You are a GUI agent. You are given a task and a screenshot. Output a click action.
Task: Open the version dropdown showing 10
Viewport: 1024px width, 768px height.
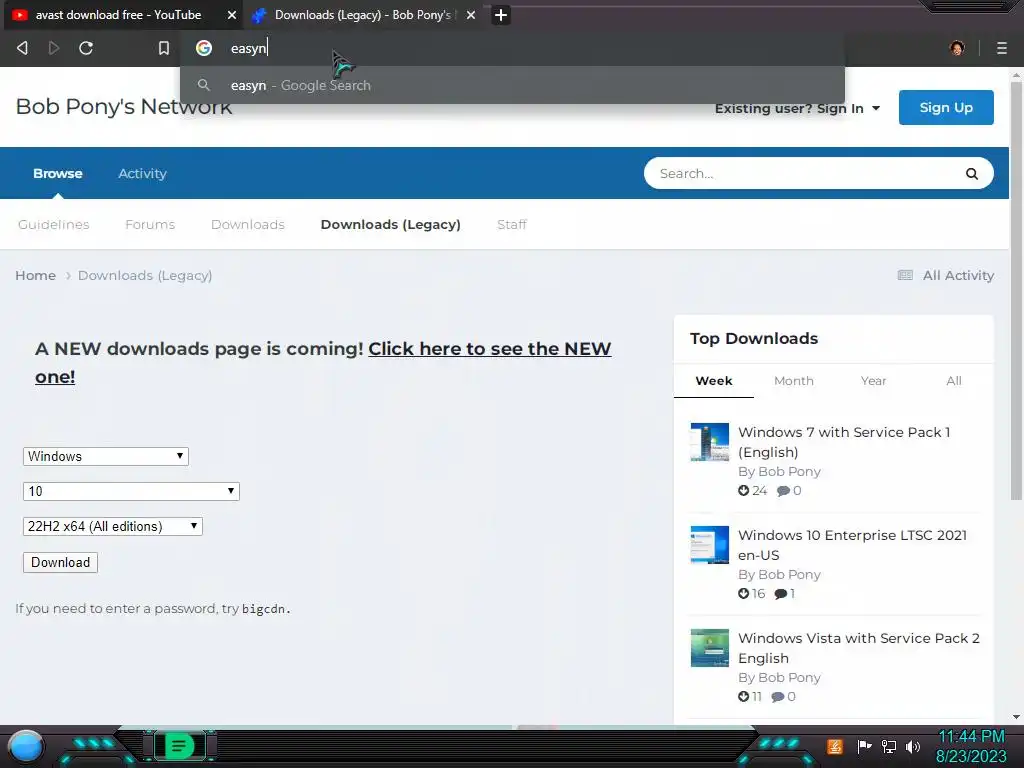tap(131, 491)
